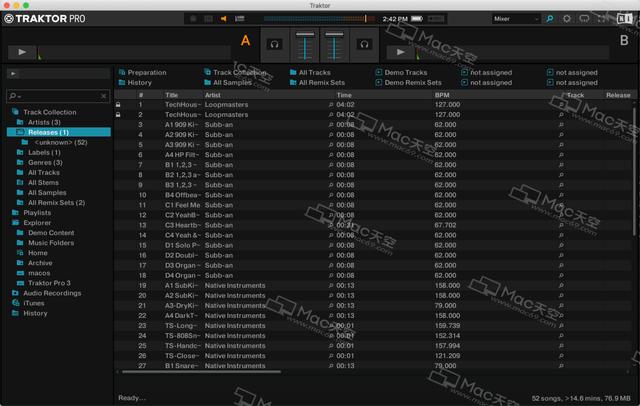Viewport: 640px width, 406px height.
Task: Select deck B focus letter
Action: [x=624, y=40]
